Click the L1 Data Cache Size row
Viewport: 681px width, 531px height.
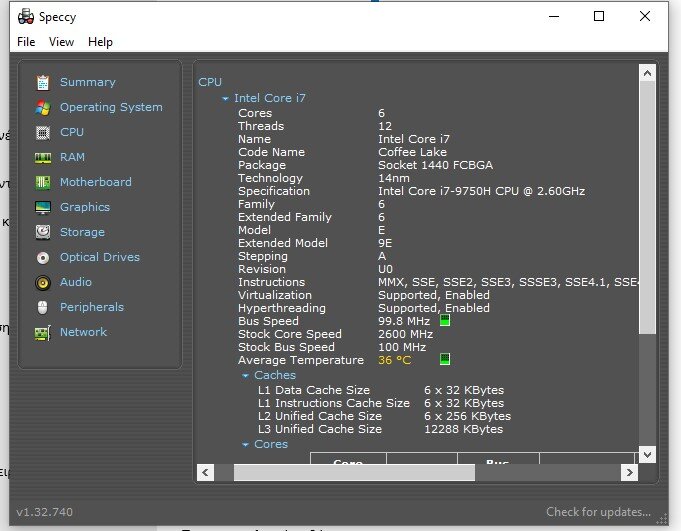381,390
